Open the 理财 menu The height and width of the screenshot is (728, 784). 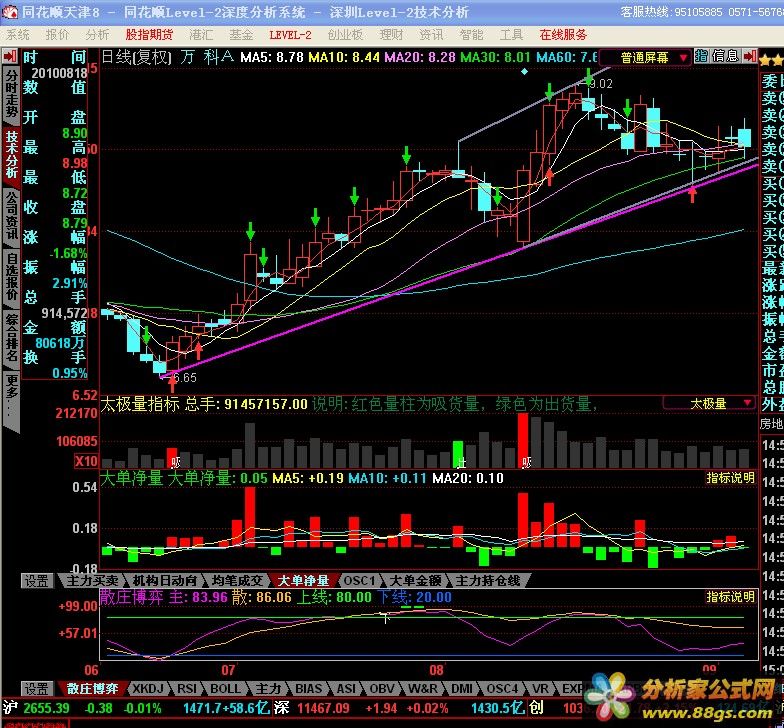(391, 34)
